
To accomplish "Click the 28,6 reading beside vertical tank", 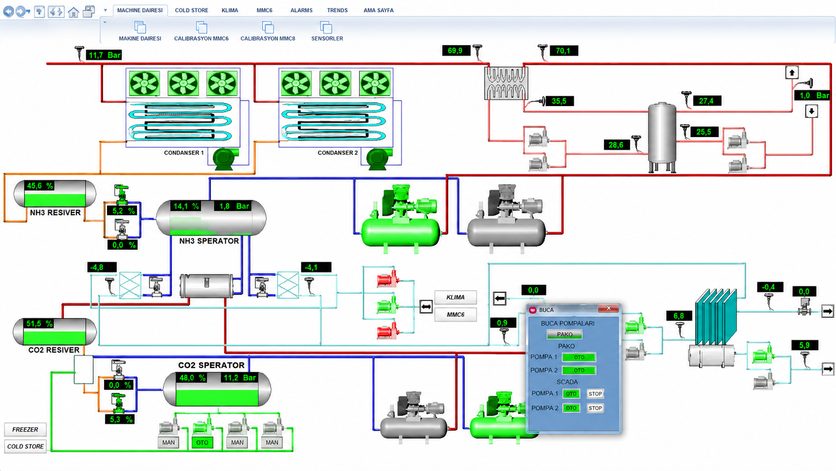I will 616,145.
